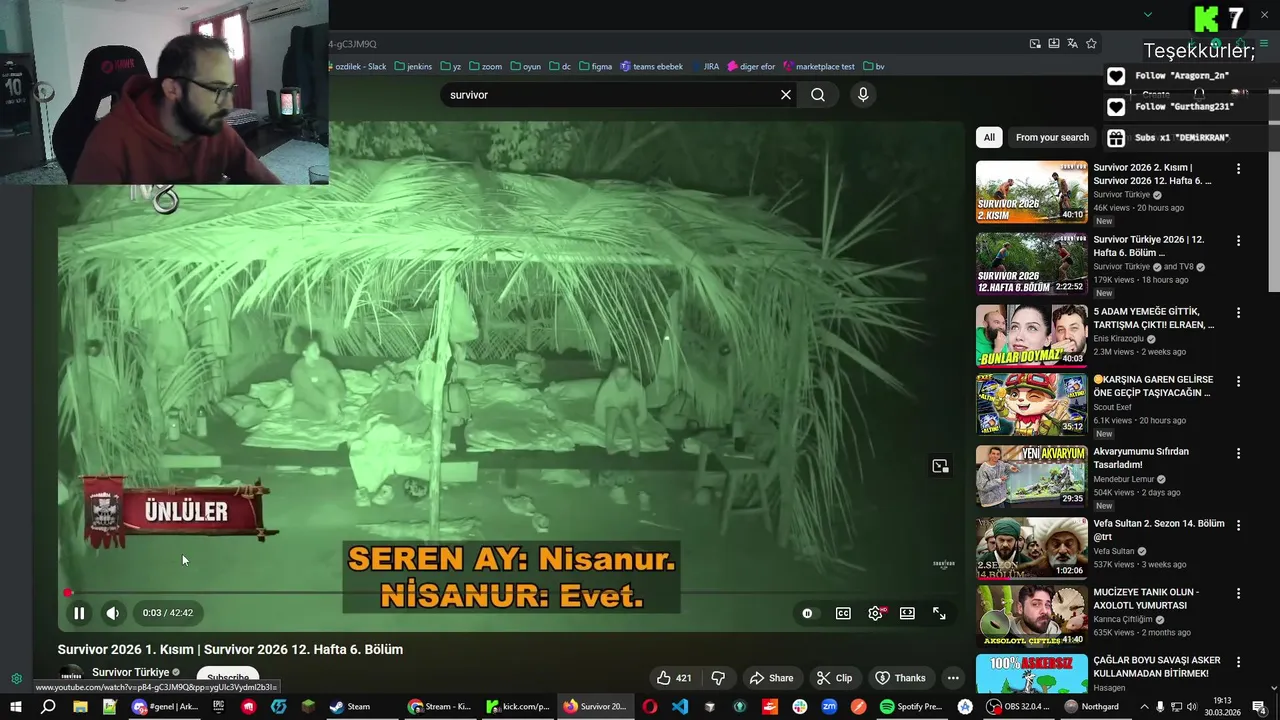This screenshot has width=1280, height=720.
Task: Select the All filter chip
Action: 989,138
